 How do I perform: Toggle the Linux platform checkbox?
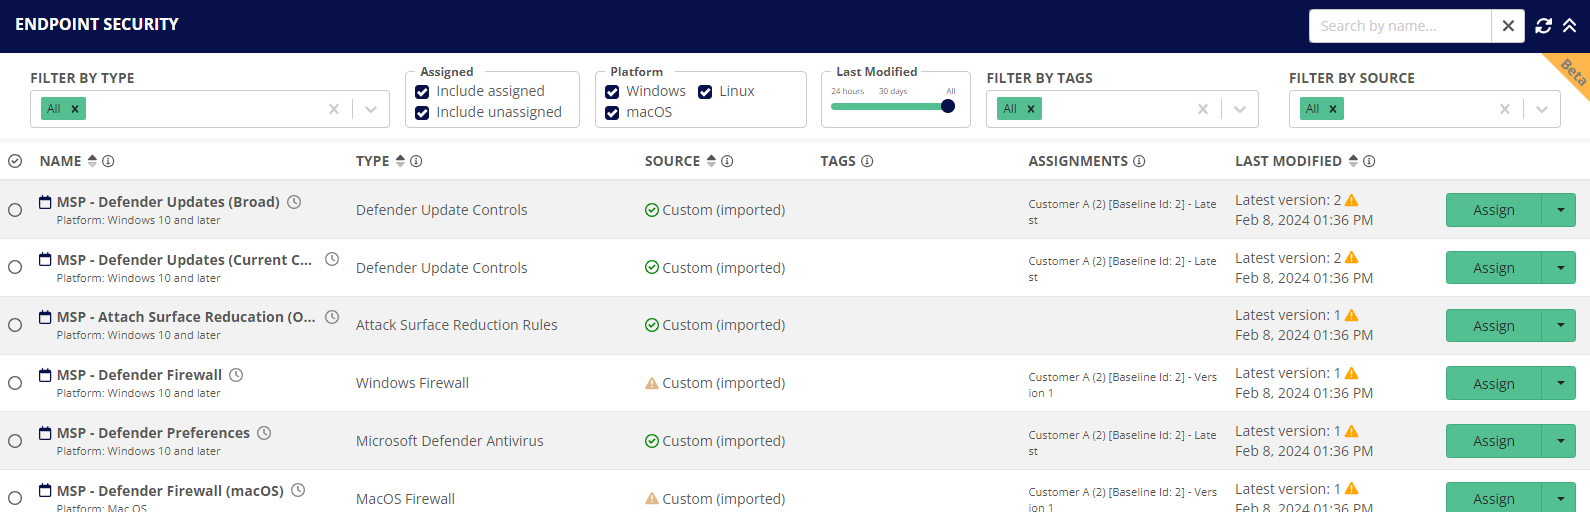click(x=705, y=92)
